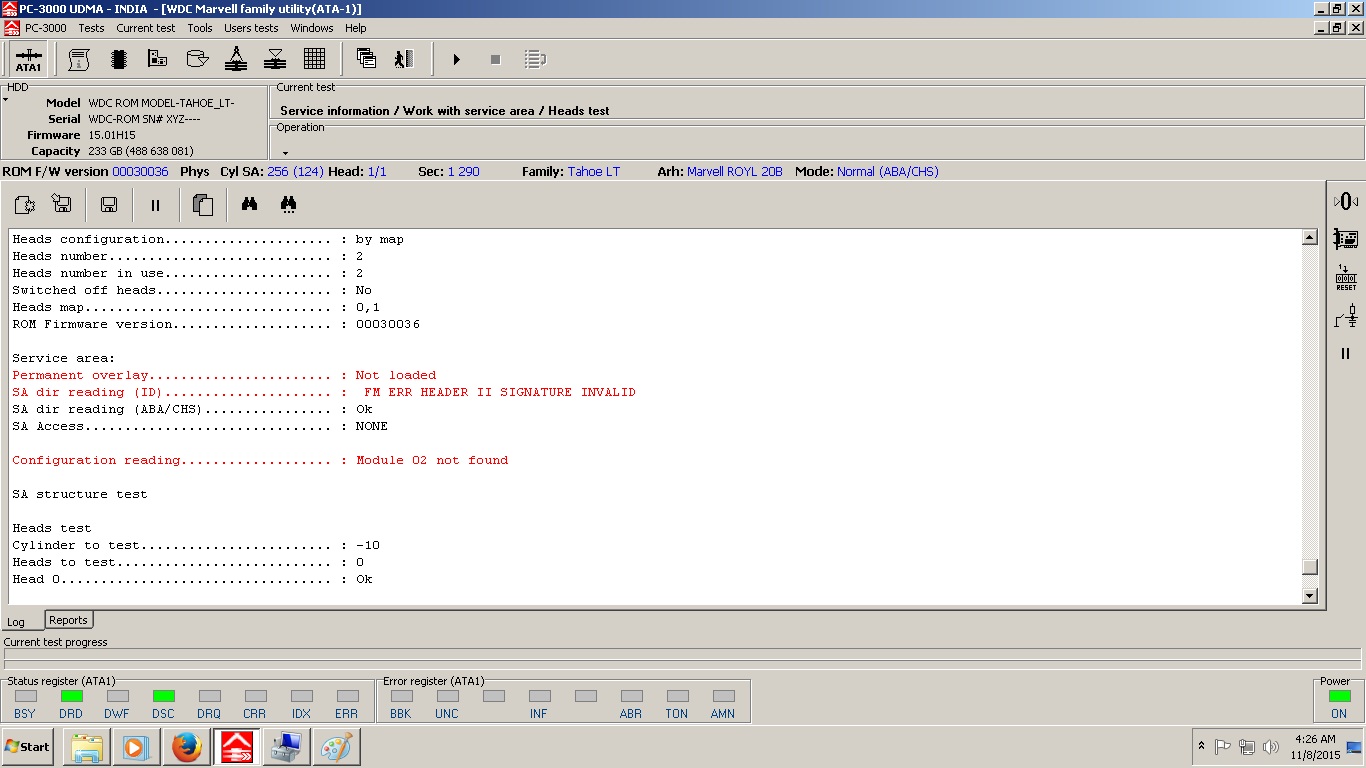
Task: Click the controller card icon in side panel
Action: 1346,239
